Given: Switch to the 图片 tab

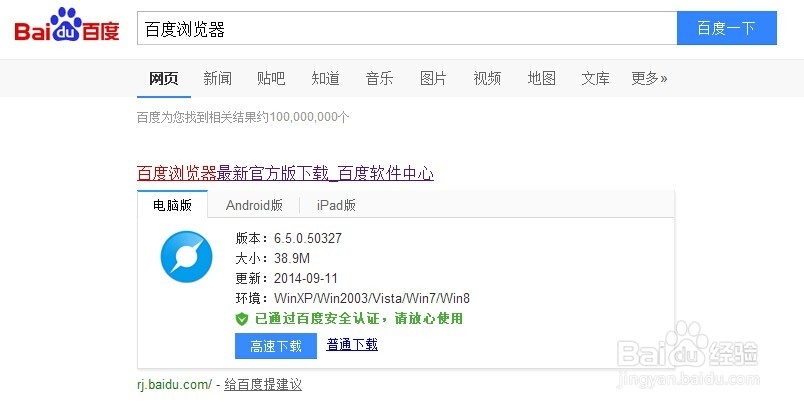Looking at the screenshot, I should [433, 78].
